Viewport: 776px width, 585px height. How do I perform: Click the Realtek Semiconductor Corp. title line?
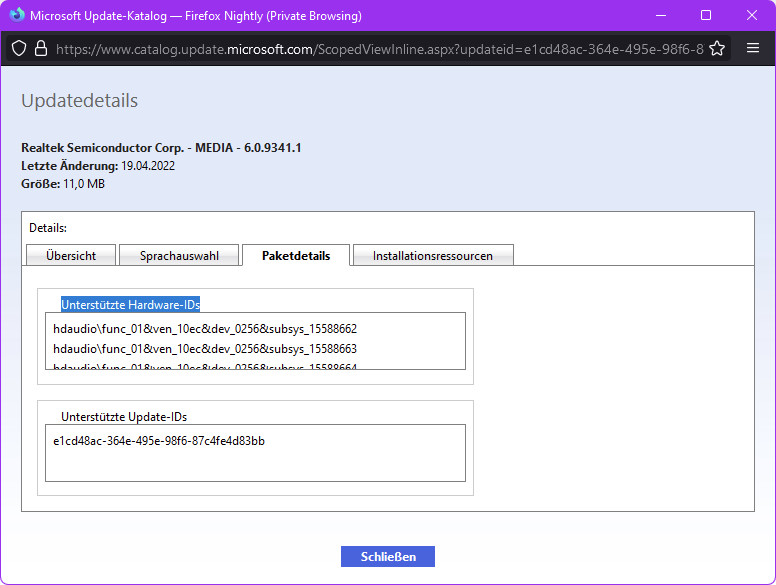[x=161, y=147]
